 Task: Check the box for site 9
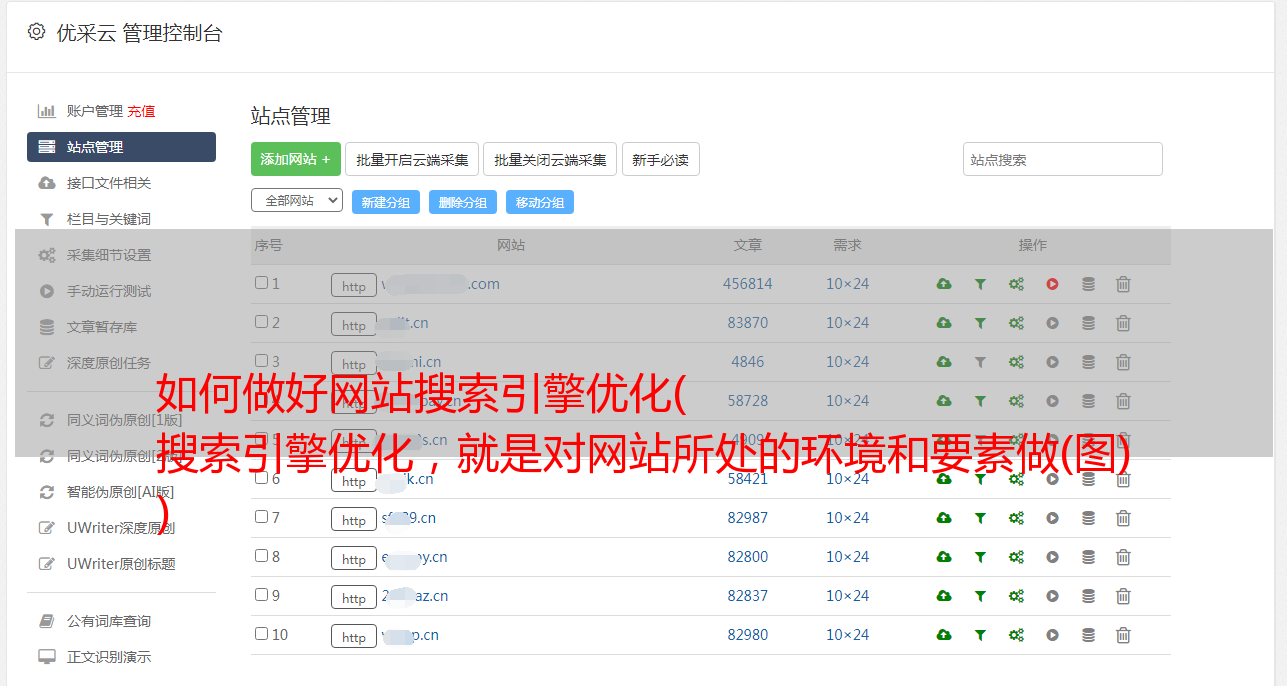coord(261,595)
